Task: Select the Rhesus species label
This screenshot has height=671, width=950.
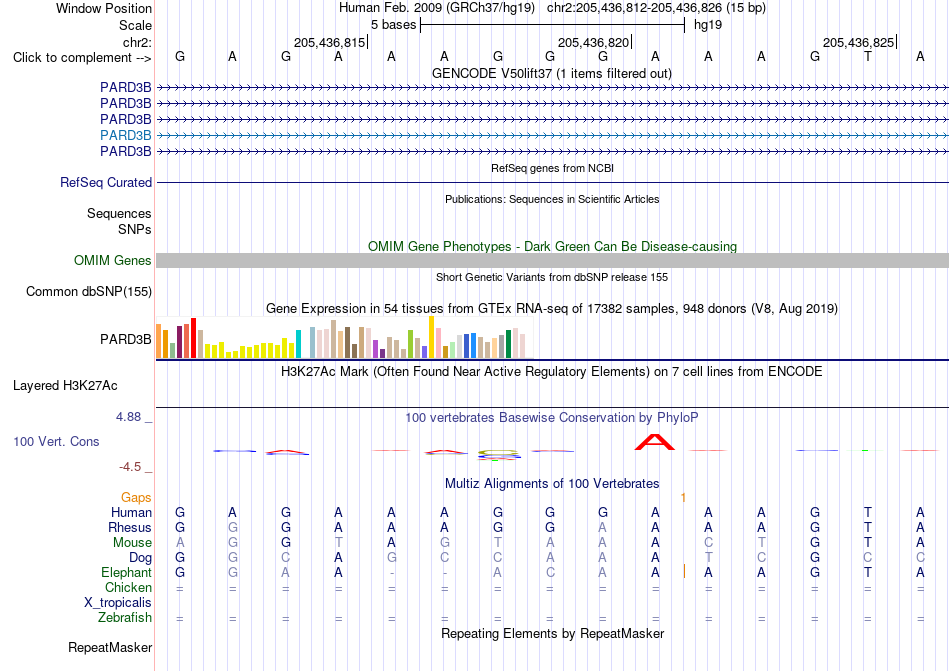Action: coord(130,527)
